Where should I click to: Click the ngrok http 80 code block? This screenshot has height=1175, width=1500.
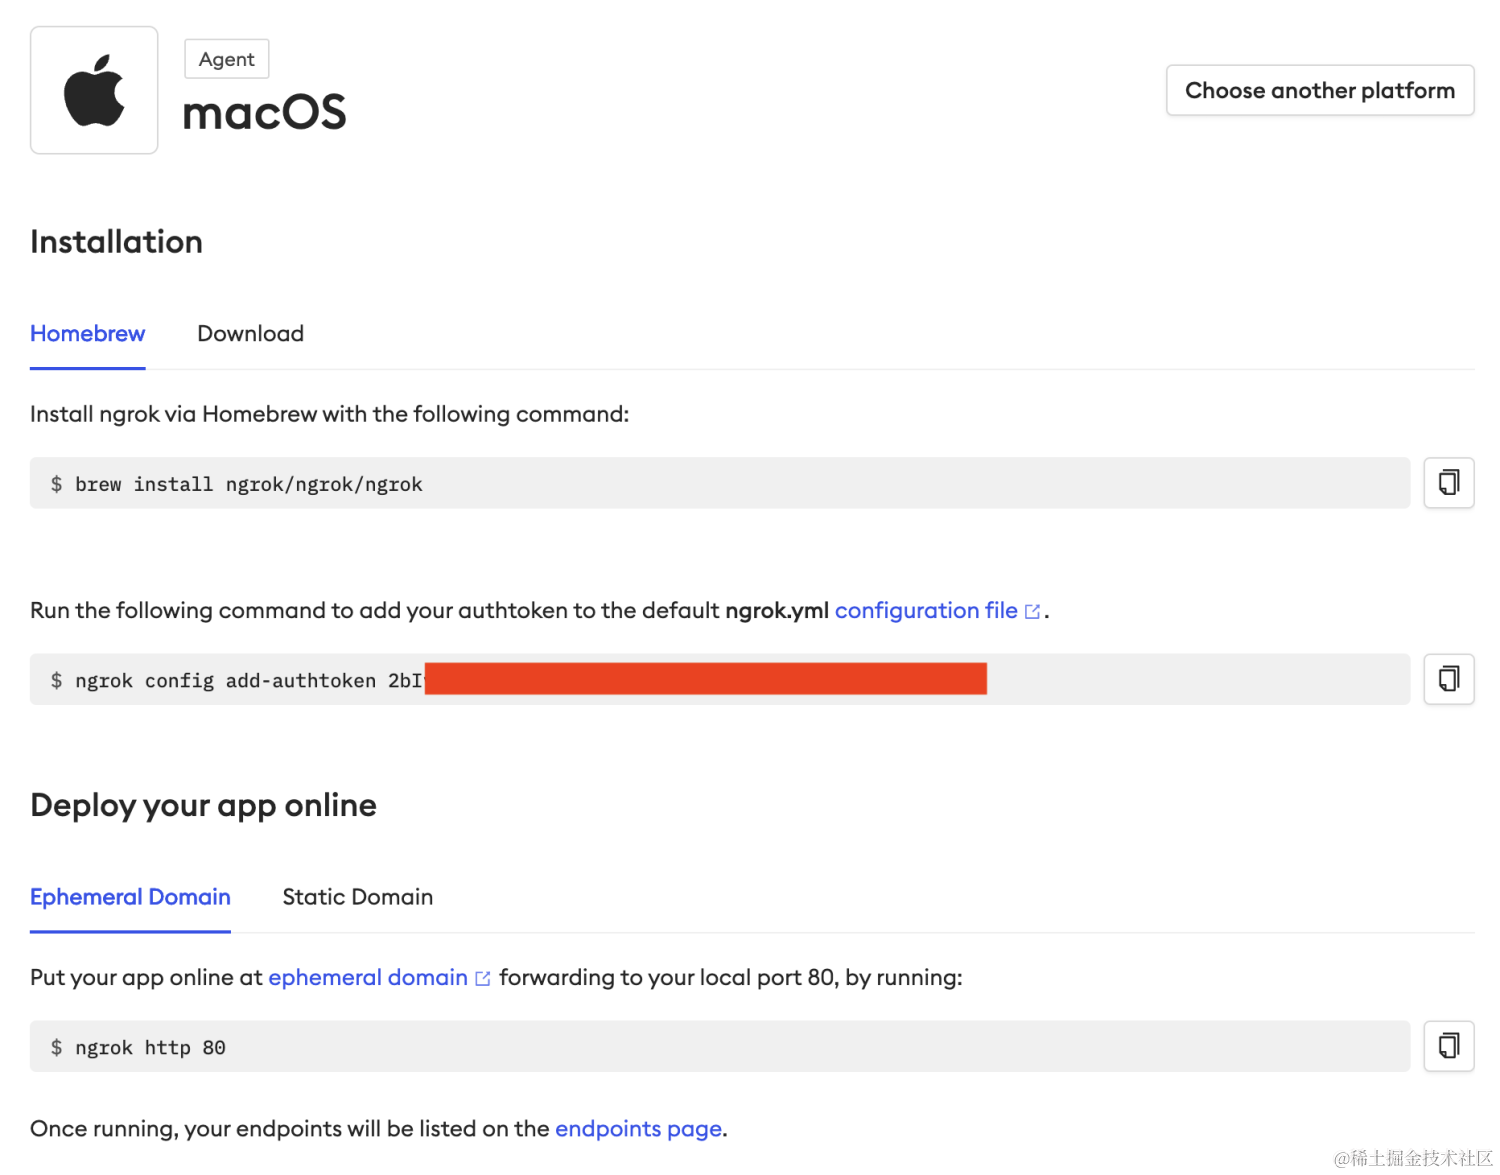[720, 1046]
